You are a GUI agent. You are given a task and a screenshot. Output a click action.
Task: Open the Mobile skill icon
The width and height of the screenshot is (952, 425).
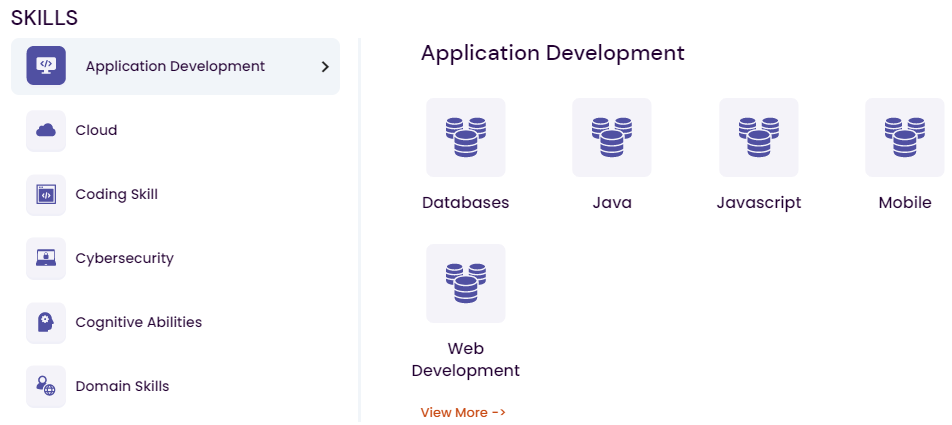point(904,137)
